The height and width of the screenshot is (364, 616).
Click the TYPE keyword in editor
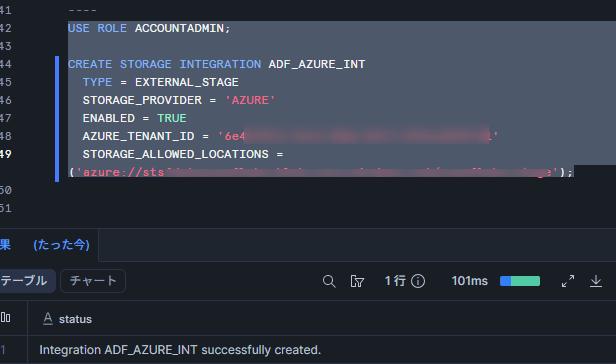pos(97,82)
